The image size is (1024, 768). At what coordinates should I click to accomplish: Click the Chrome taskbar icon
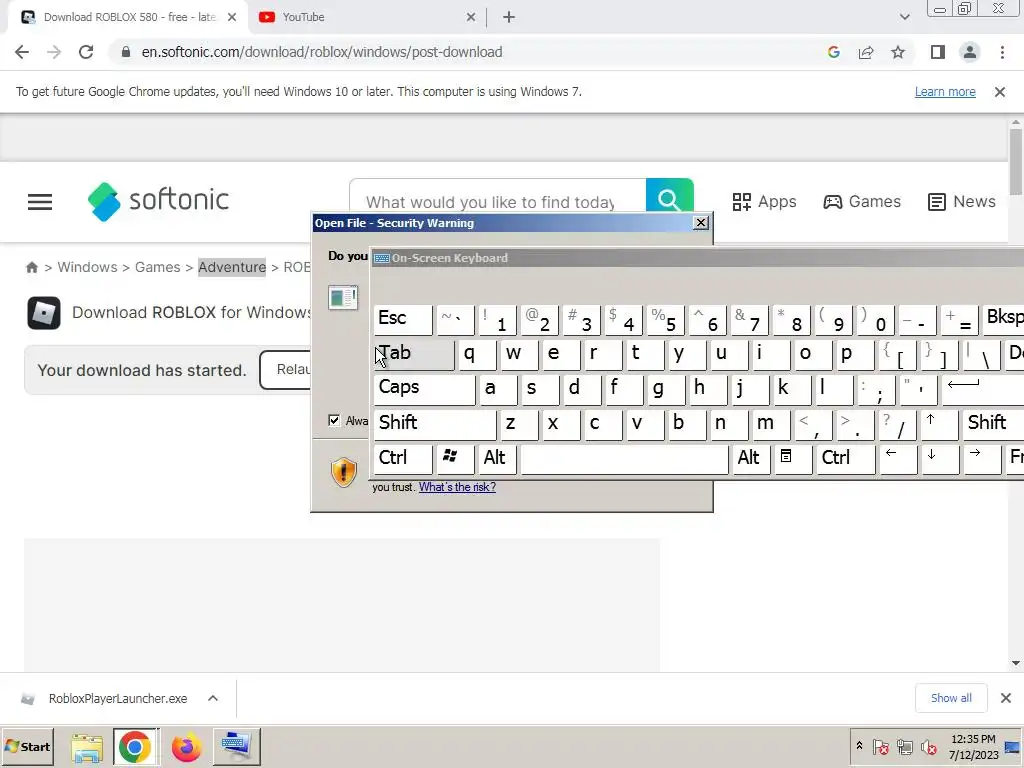point(135,747)
